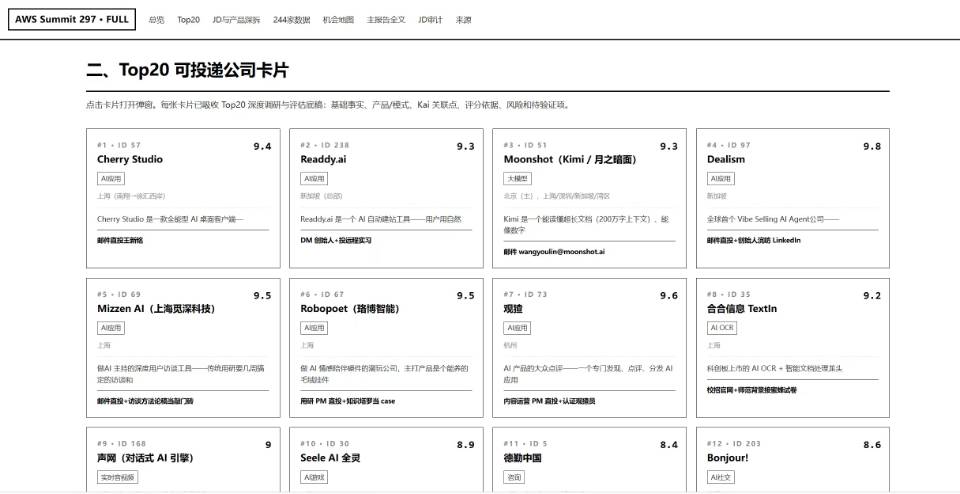The width and height of the screenshot is (960, 494).
Task: Open the Bonjour! card title
Action: 728,458
